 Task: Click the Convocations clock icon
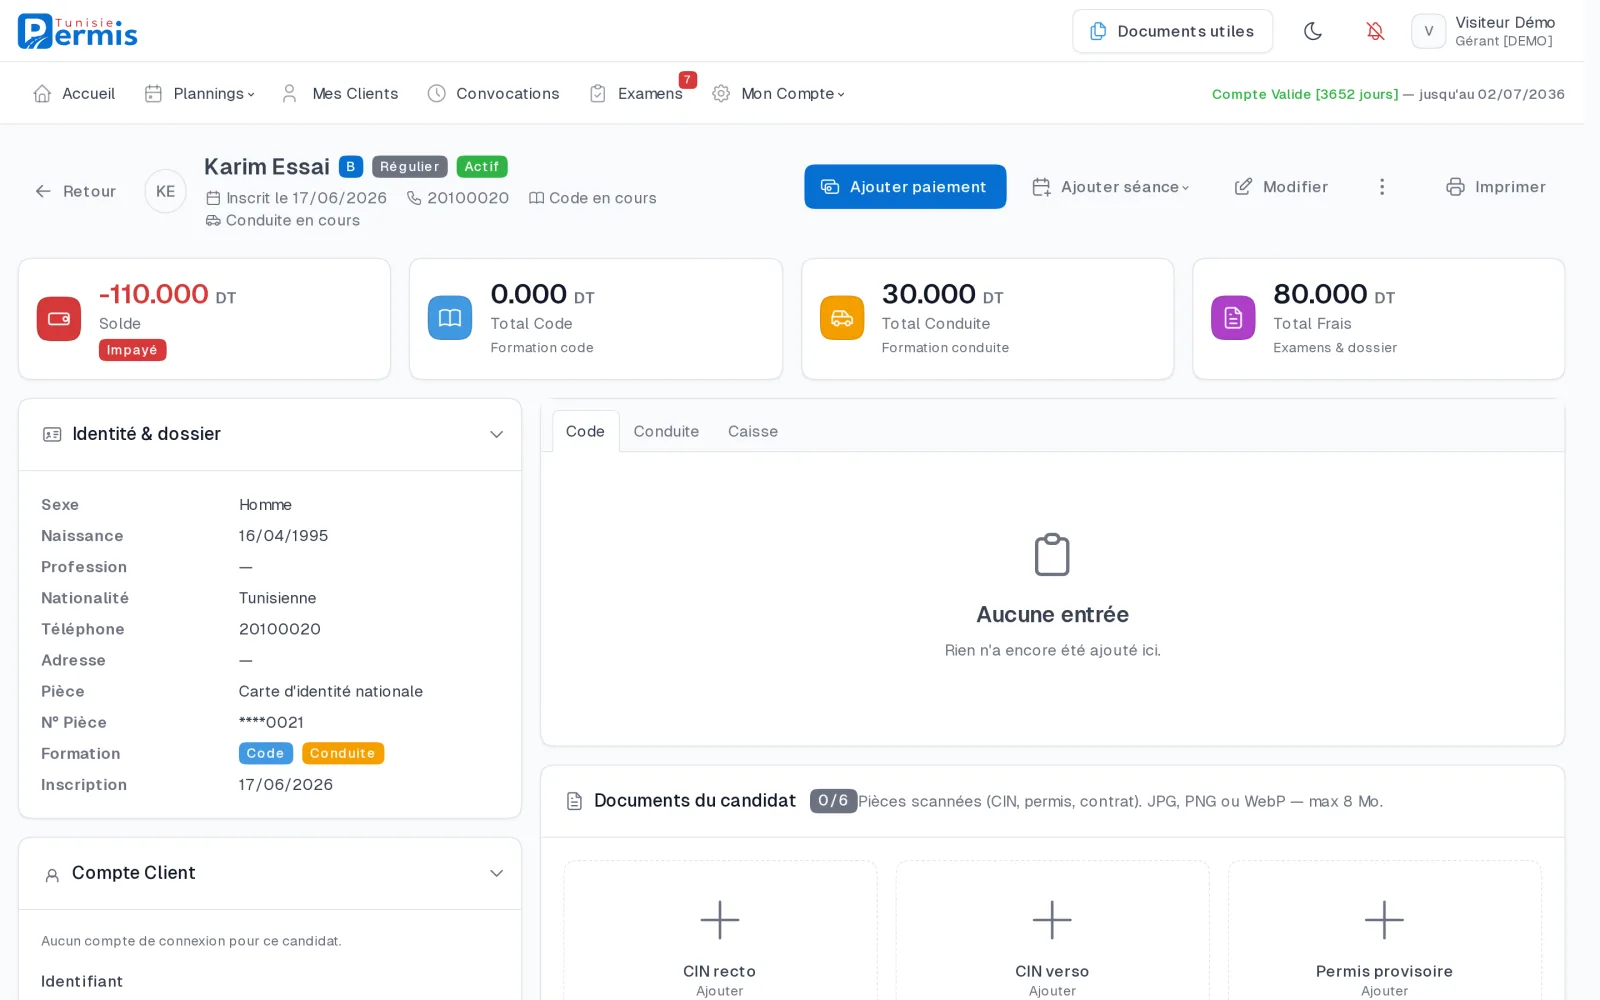pos(436,93)
